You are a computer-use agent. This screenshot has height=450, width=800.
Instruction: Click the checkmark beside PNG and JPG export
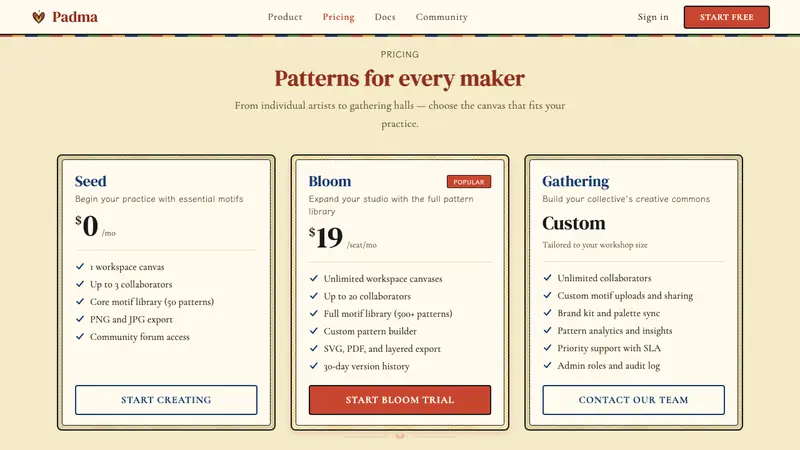(x=80, y=319)
